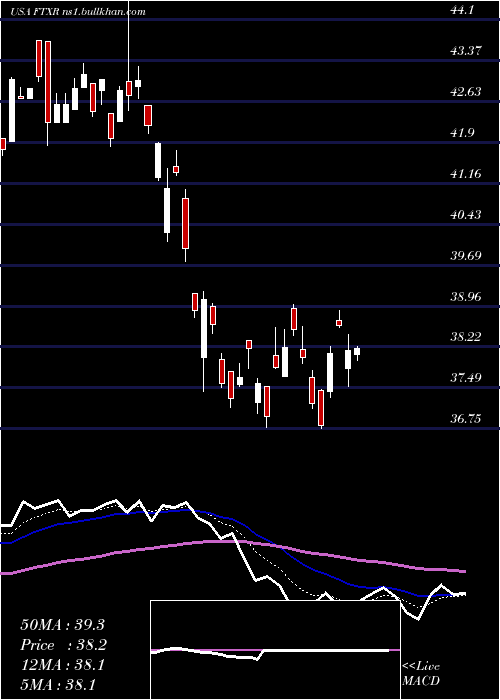Select the 44.1 price level label
The height and width of the screenshot is (700, 500).
[461, 9]
